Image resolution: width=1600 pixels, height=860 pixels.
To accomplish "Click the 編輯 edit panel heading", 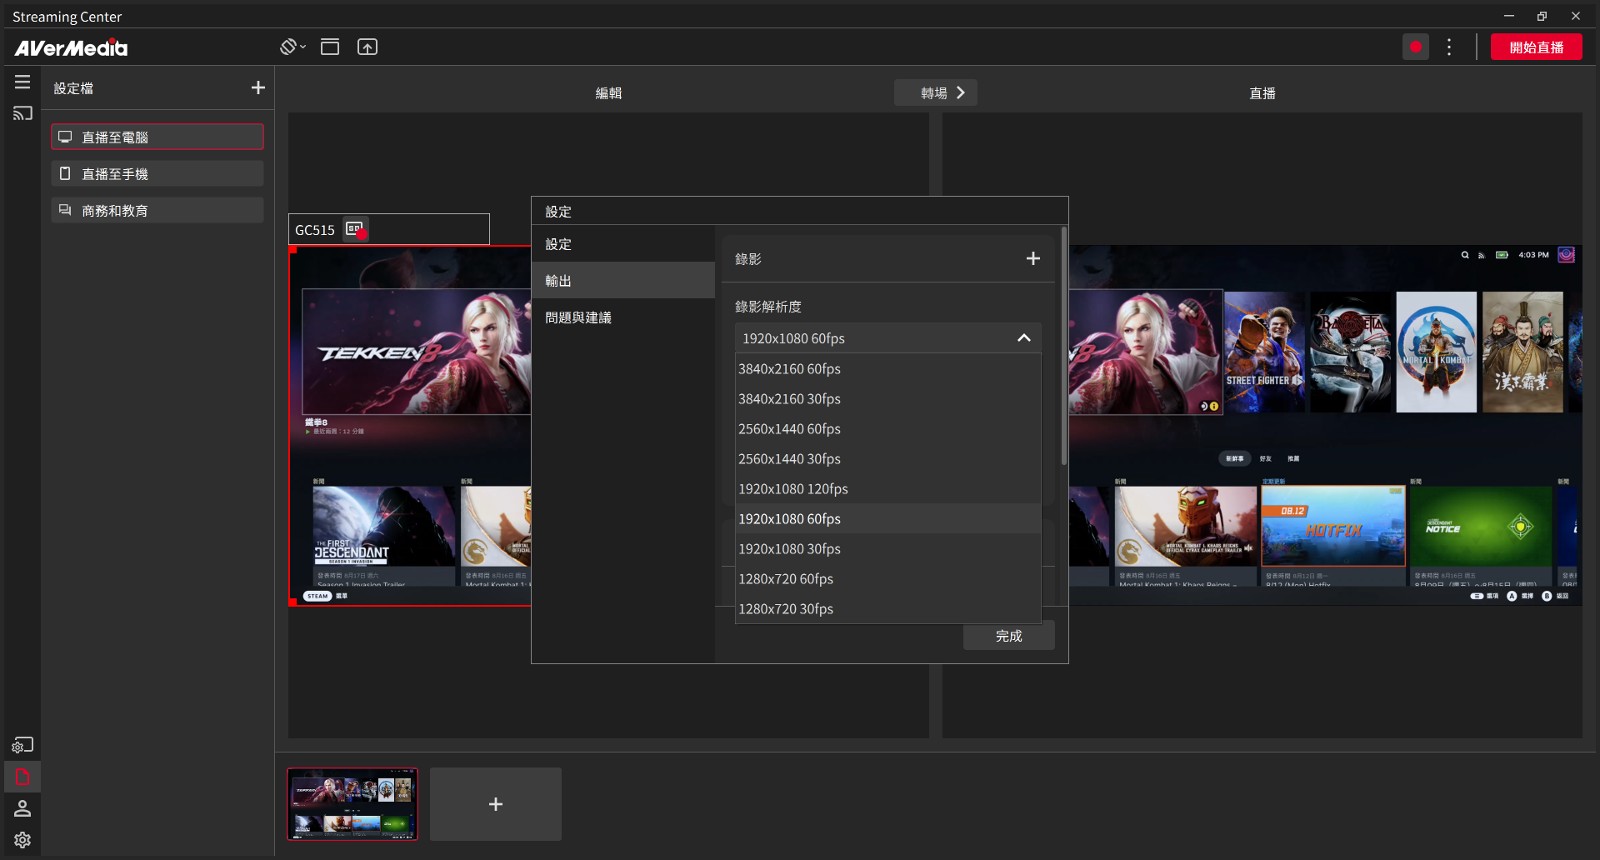I will click(x=609, y=93).
